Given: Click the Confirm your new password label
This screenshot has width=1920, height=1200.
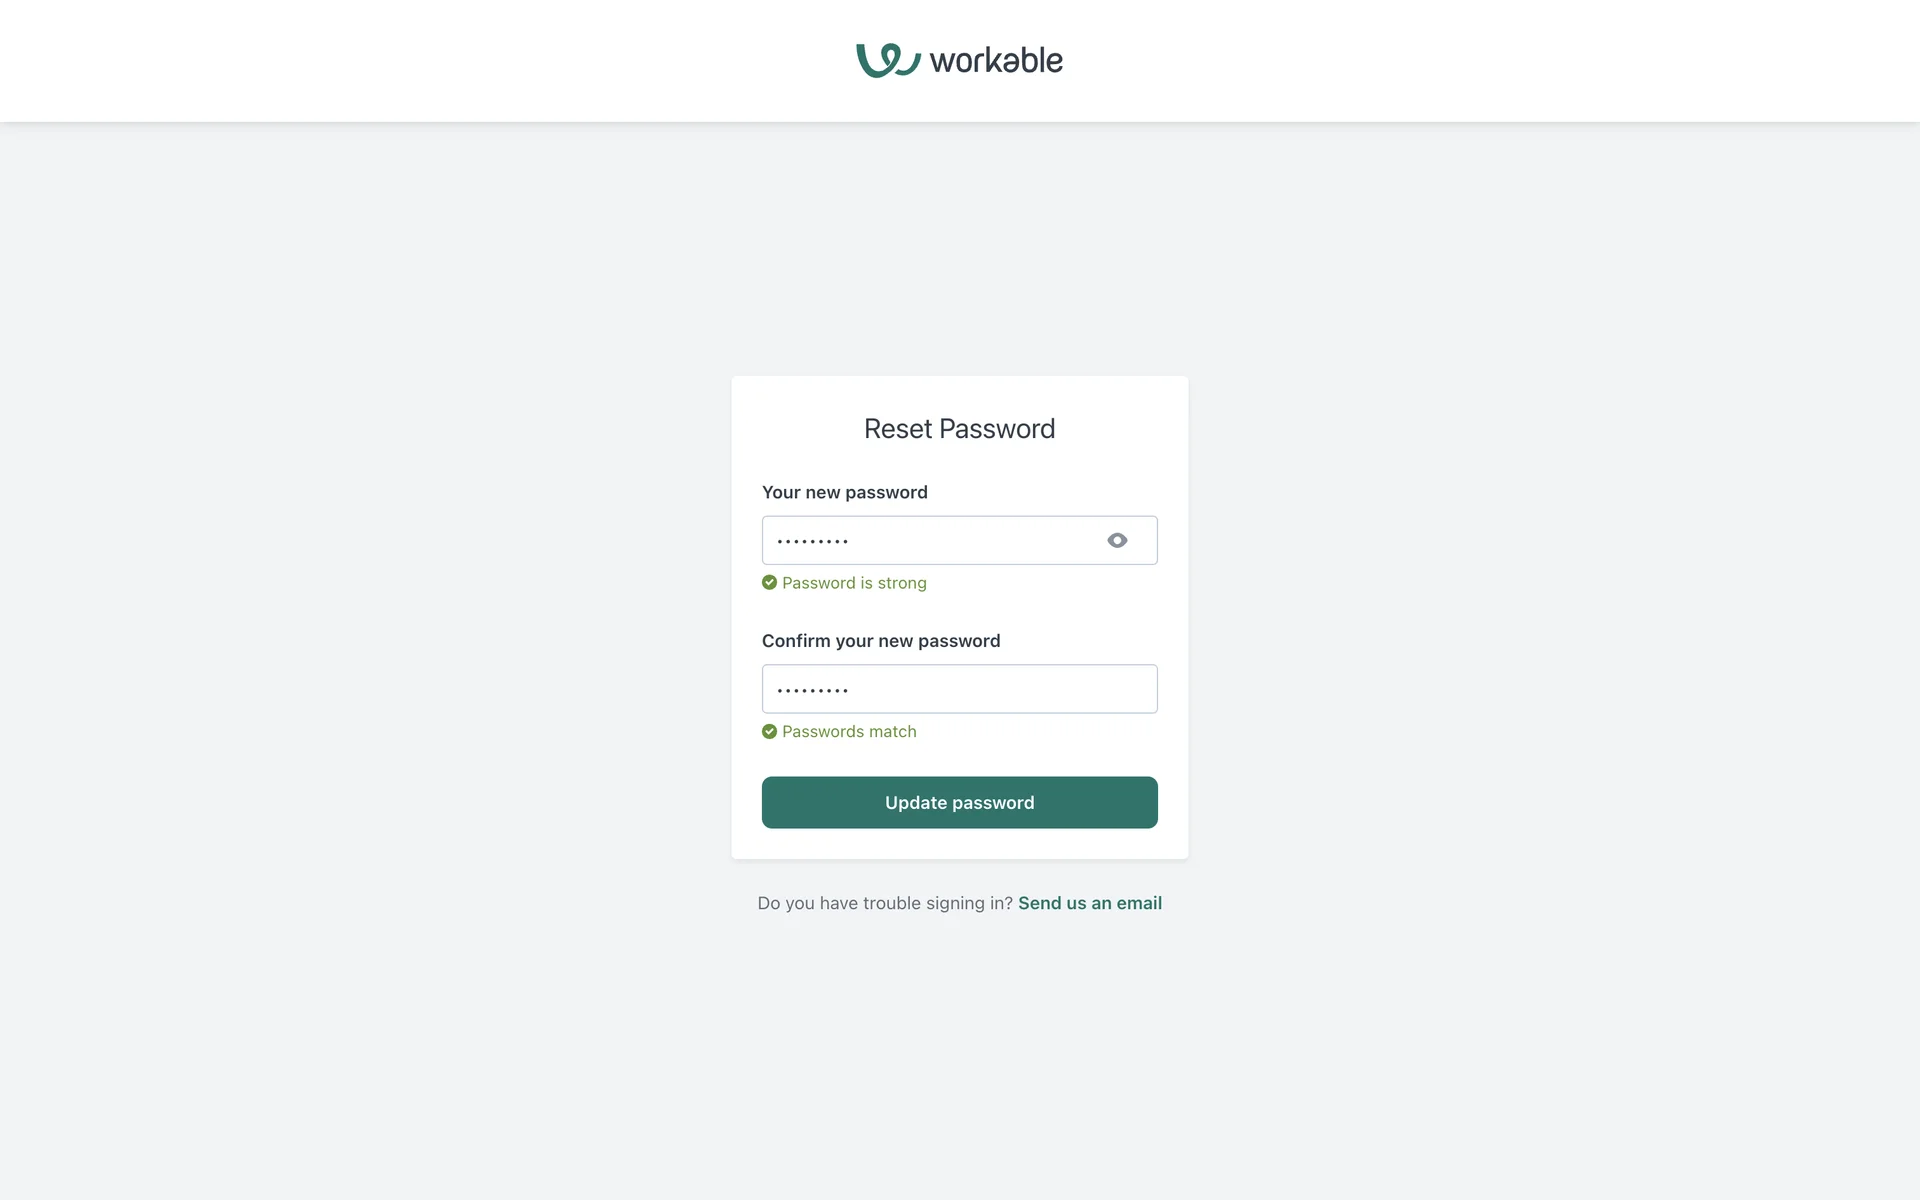Looking at the screenshot, I should point(880,641).
